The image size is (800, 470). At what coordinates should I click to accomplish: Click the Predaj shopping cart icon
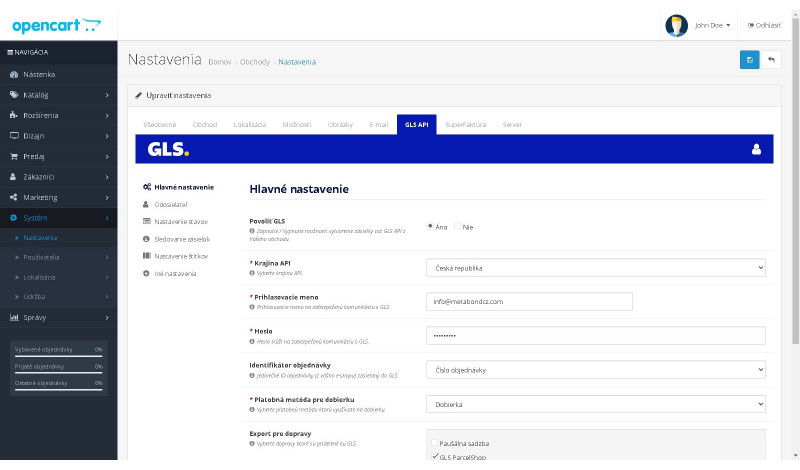click(x=14, y=156)
